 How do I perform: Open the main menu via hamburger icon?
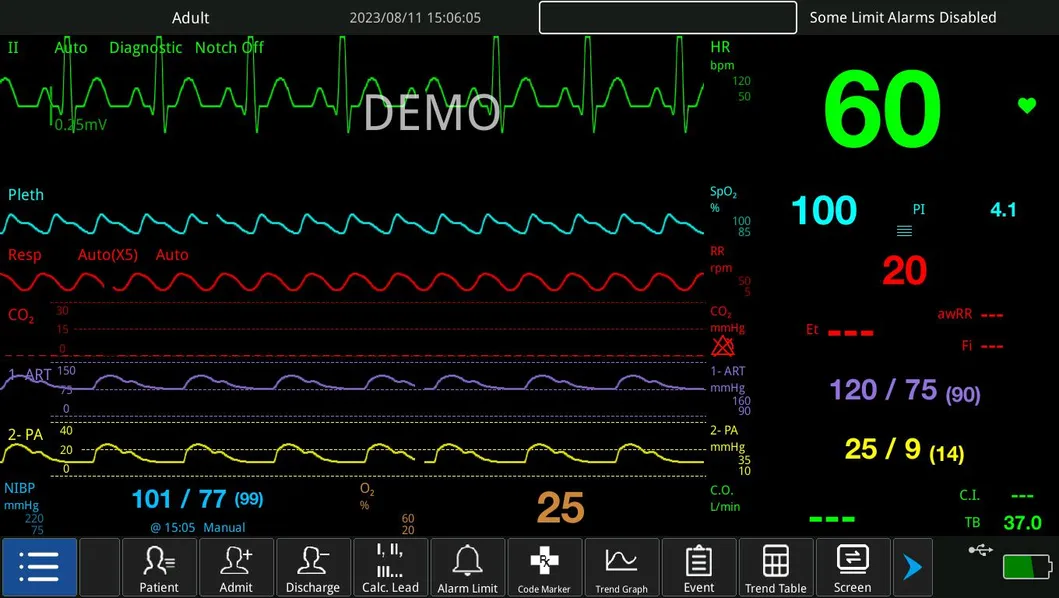[39, 567]
